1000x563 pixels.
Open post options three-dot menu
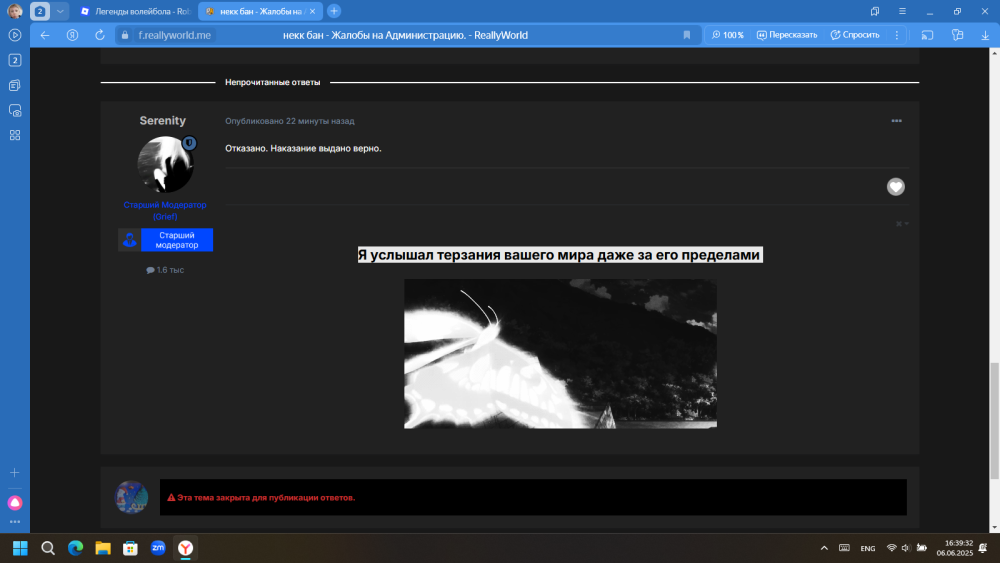coord(897,121)
